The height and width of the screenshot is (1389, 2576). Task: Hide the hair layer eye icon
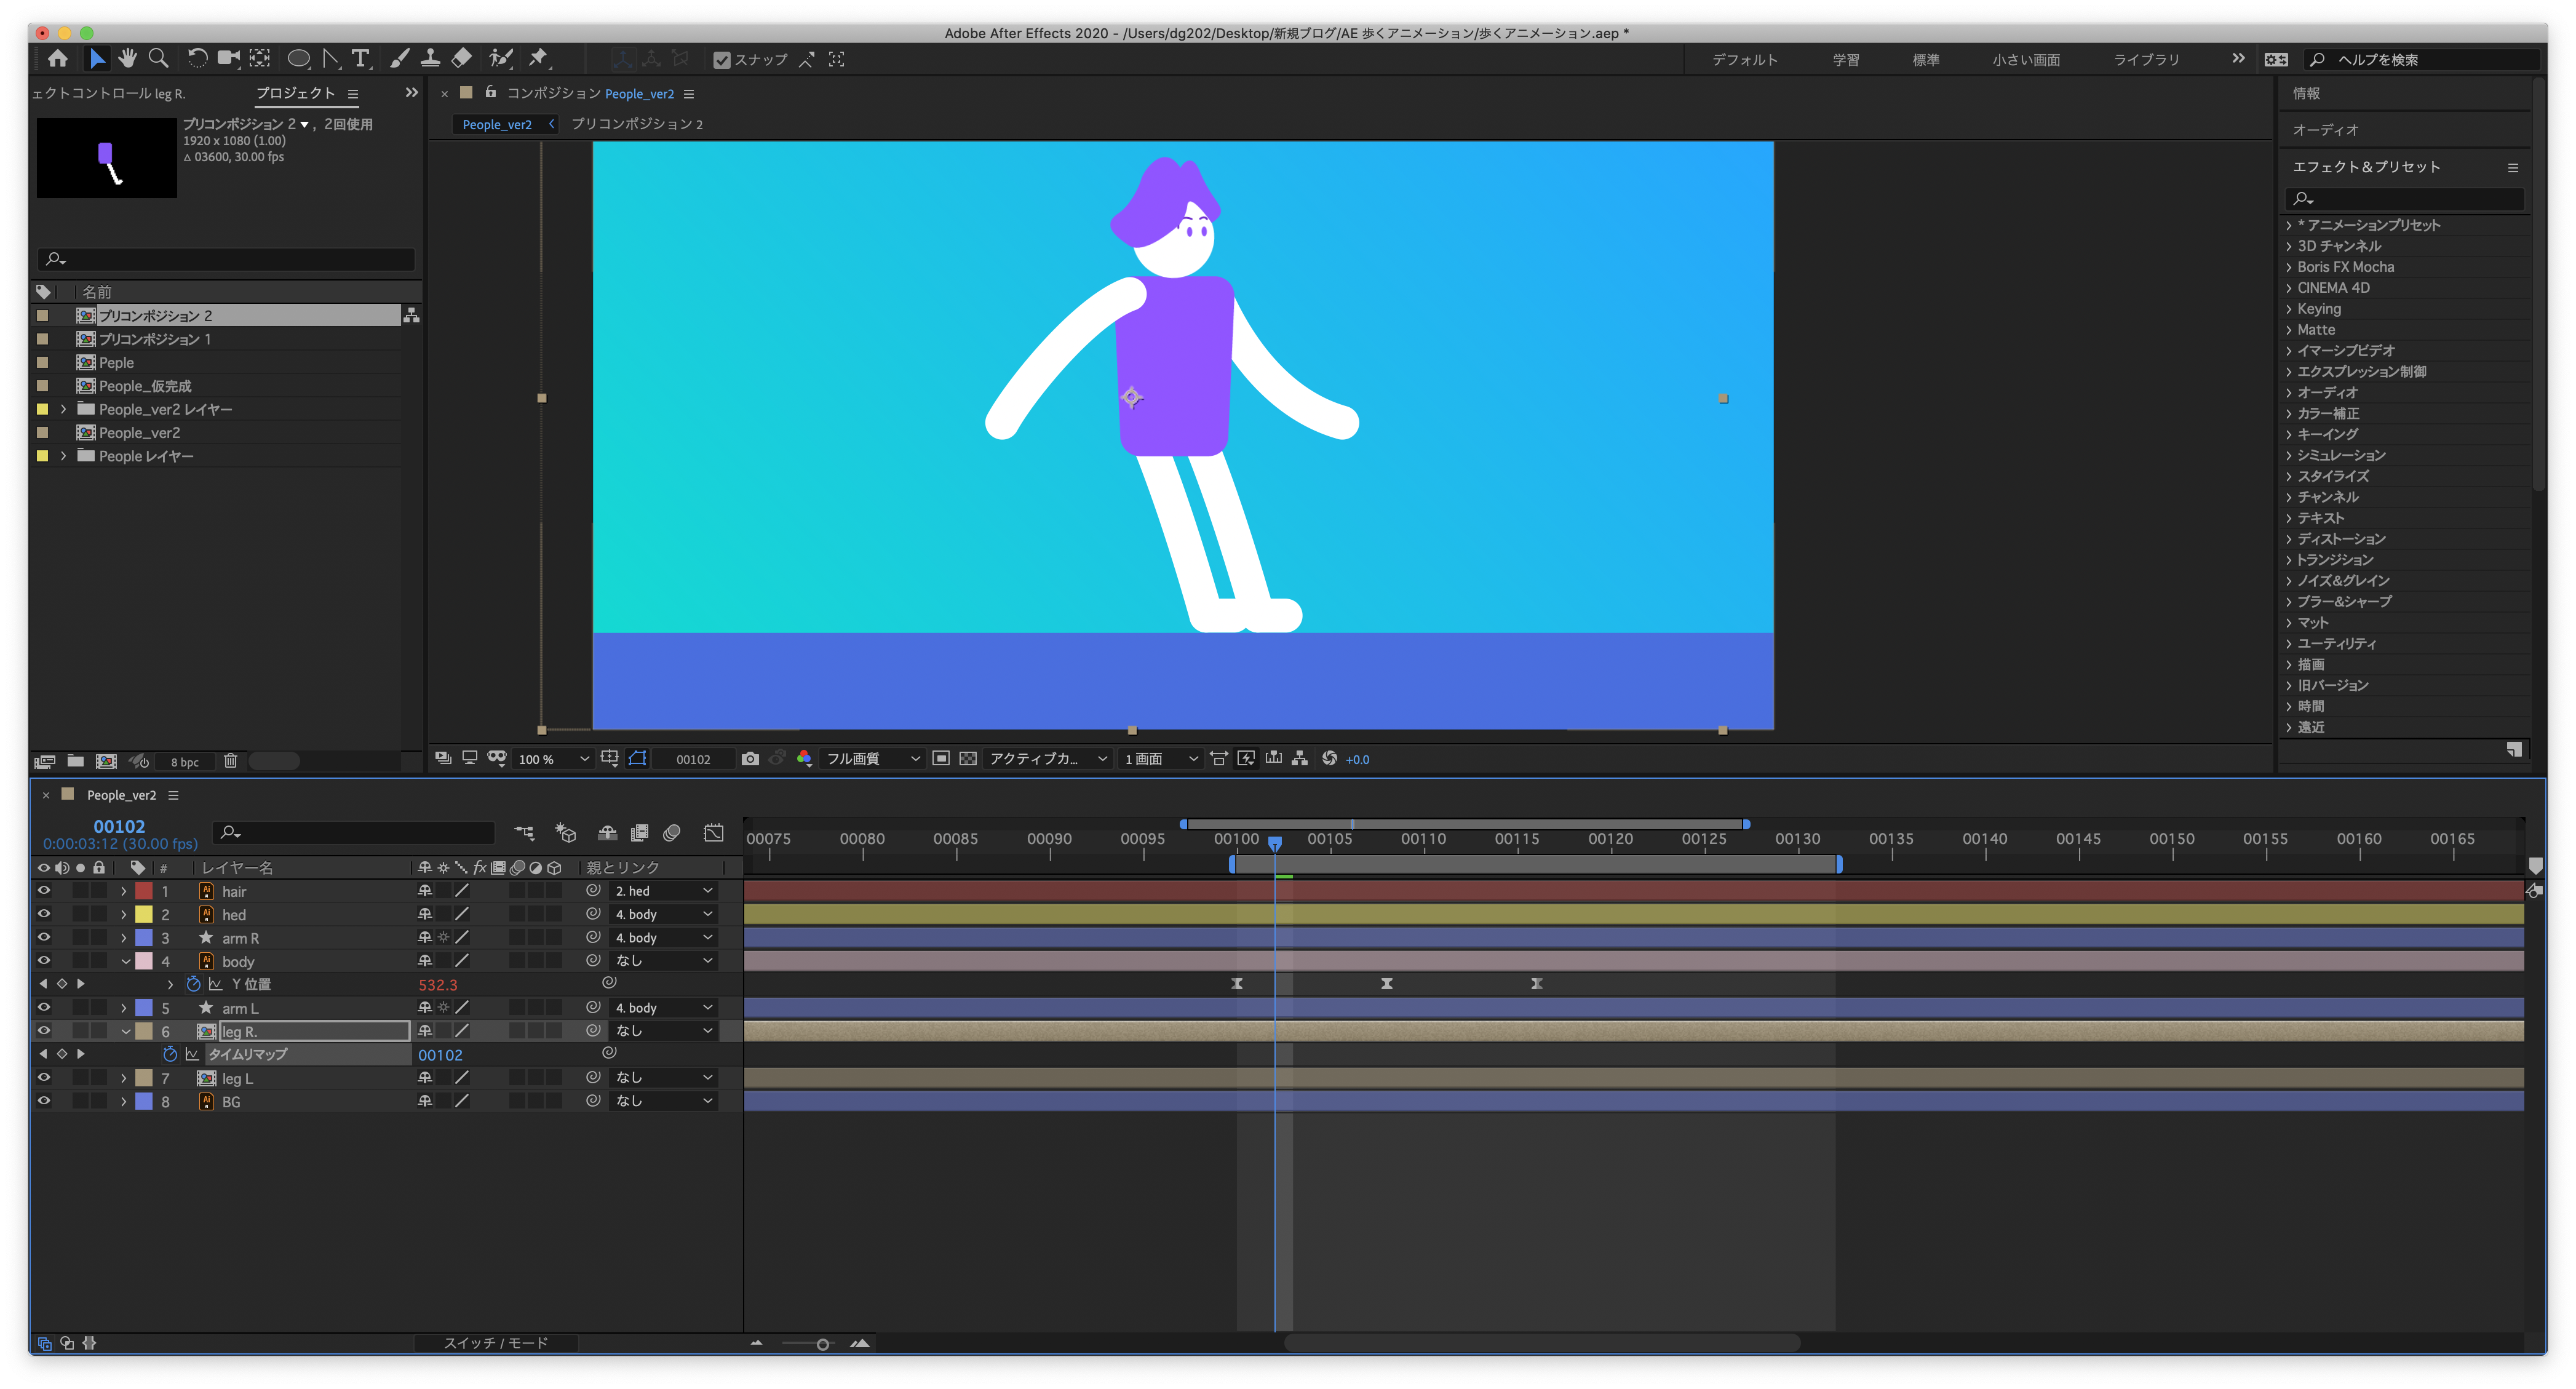(x=43, y=890)
